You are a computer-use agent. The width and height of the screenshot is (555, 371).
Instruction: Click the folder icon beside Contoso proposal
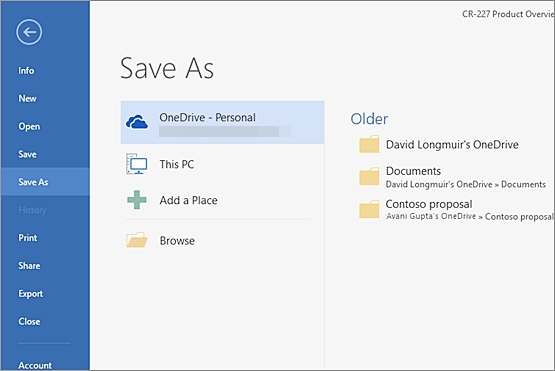pyautogui.click(x=369, y=209)
